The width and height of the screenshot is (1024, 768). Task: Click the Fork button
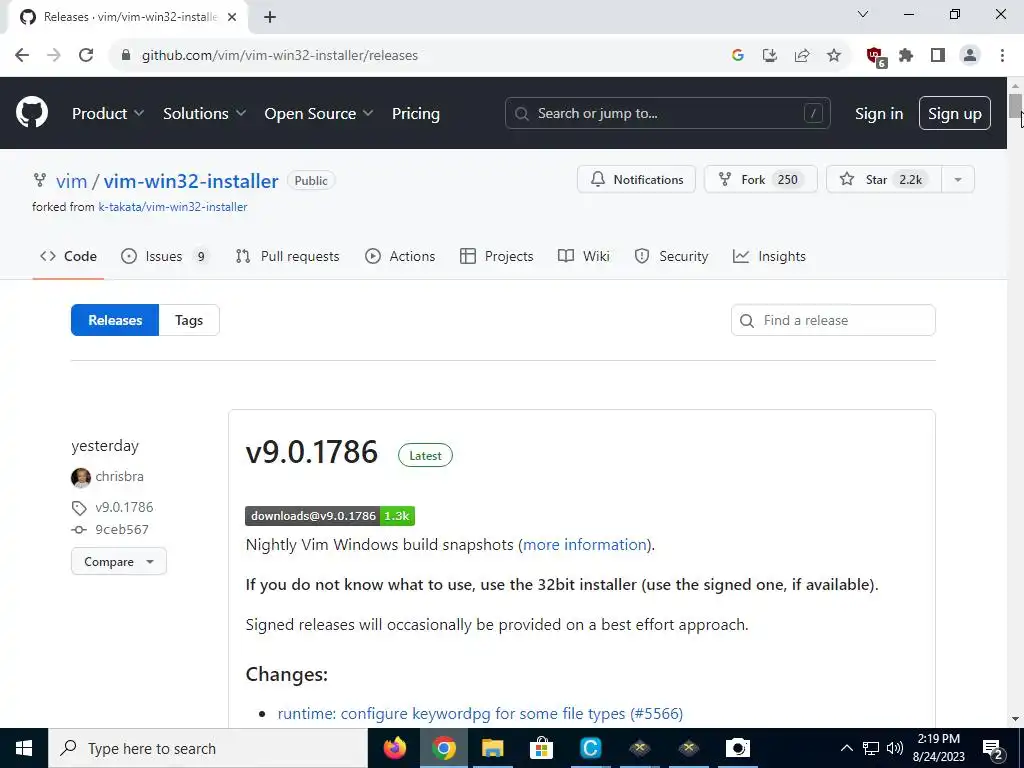point(760,180)
